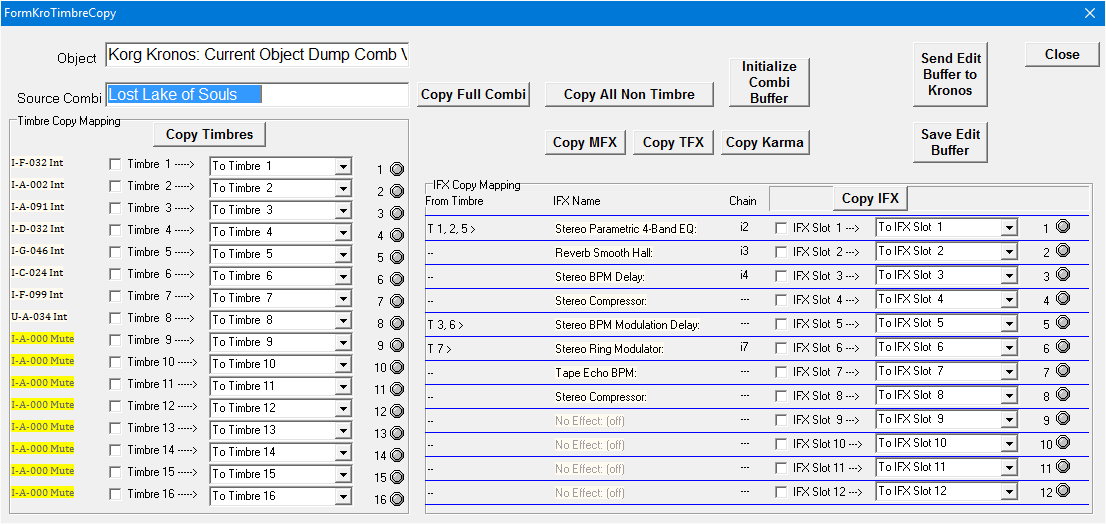The image size is (1106, 524).
Task: Click the round indicator beside Timbre 4
Action: point(397,235)
